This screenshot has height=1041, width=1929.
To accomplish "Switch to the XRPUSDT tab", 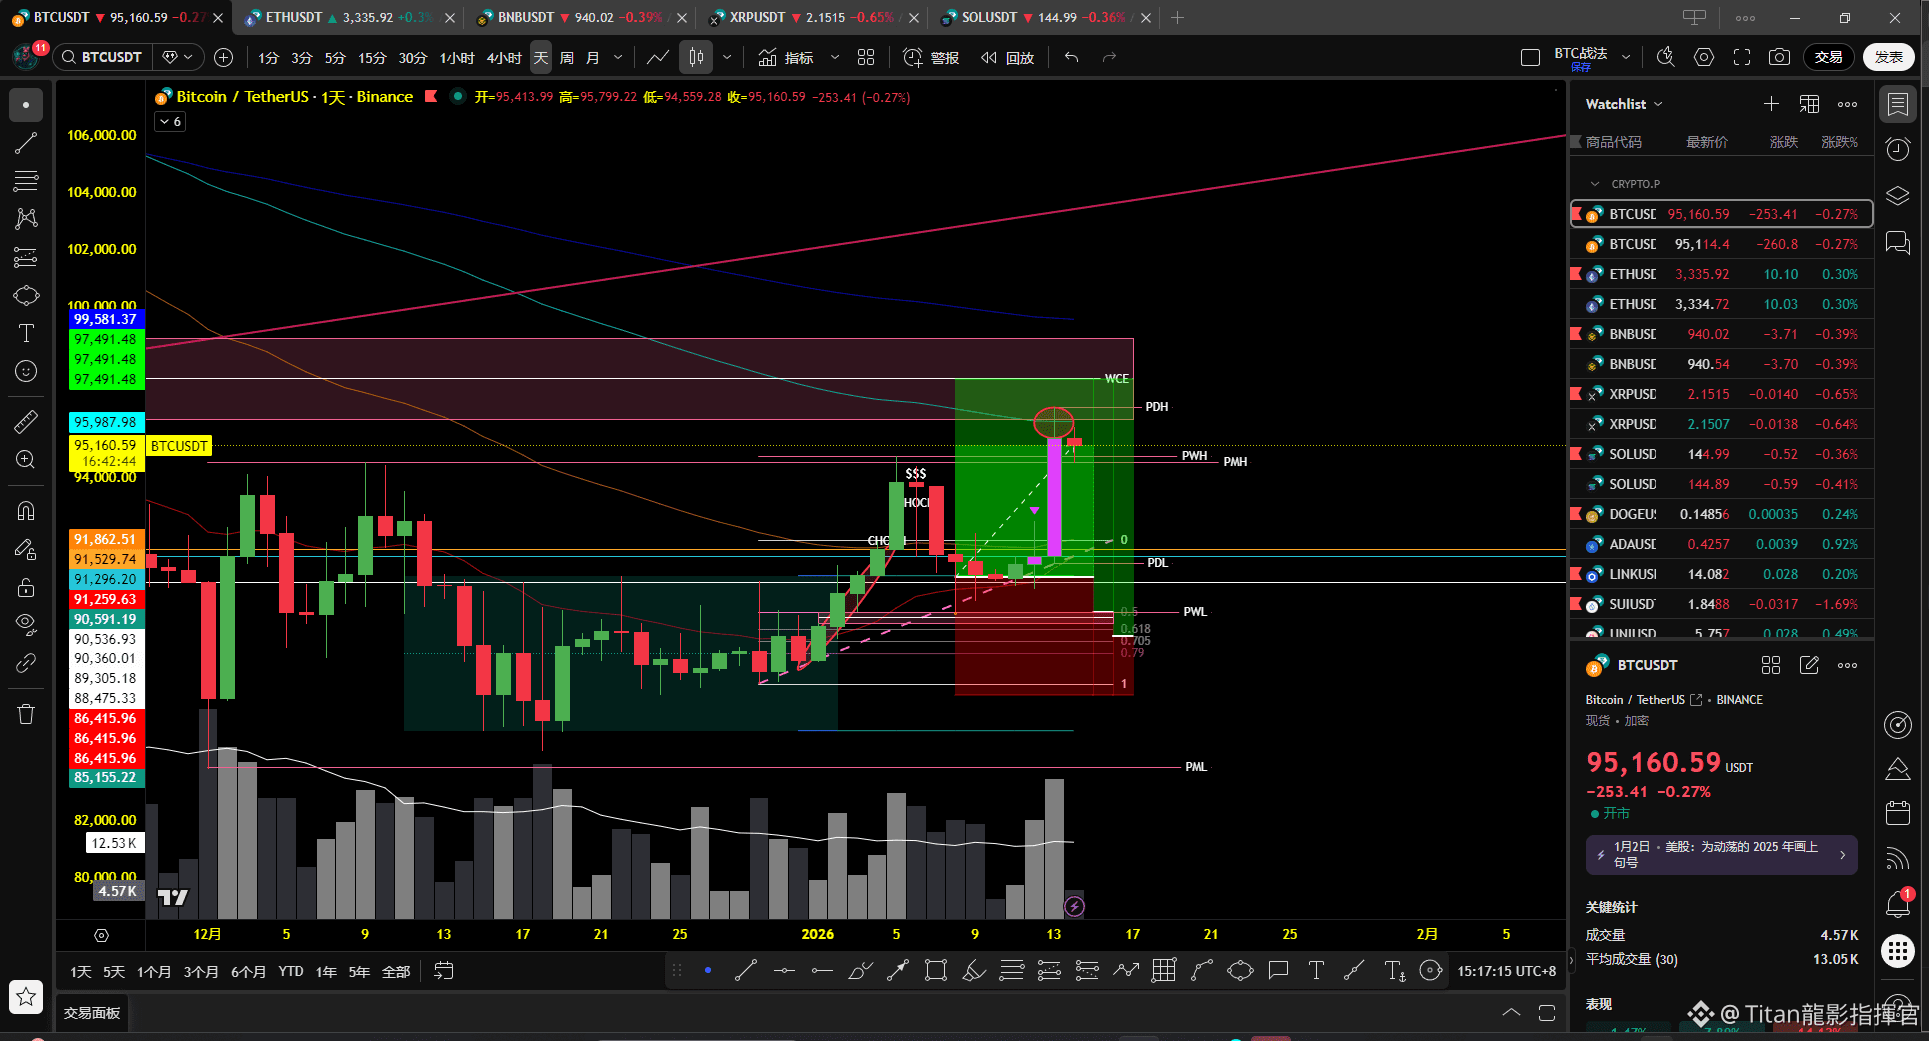I will pos(811,17).
